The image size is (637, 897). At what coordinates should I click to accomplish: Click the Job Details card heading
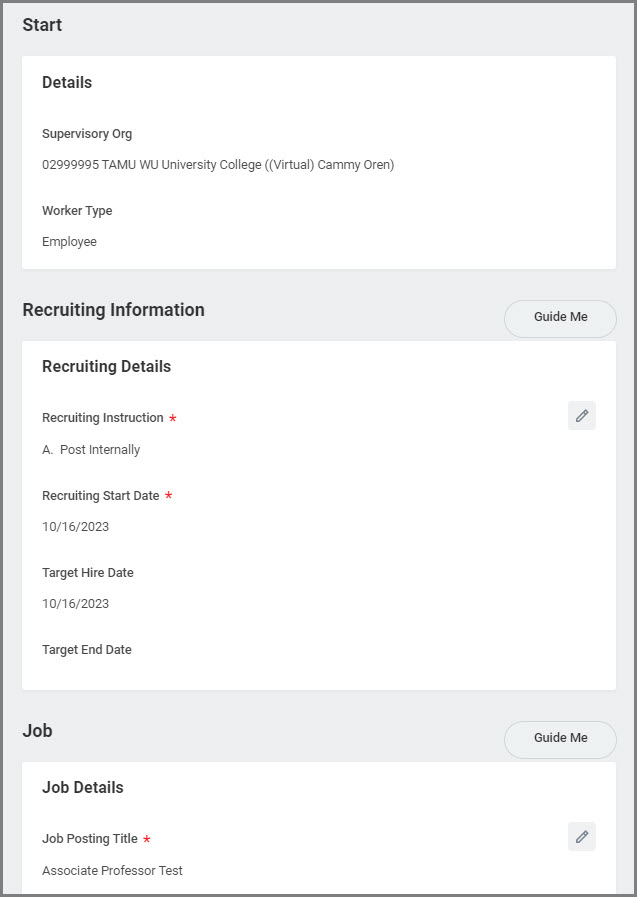(82, 788)
